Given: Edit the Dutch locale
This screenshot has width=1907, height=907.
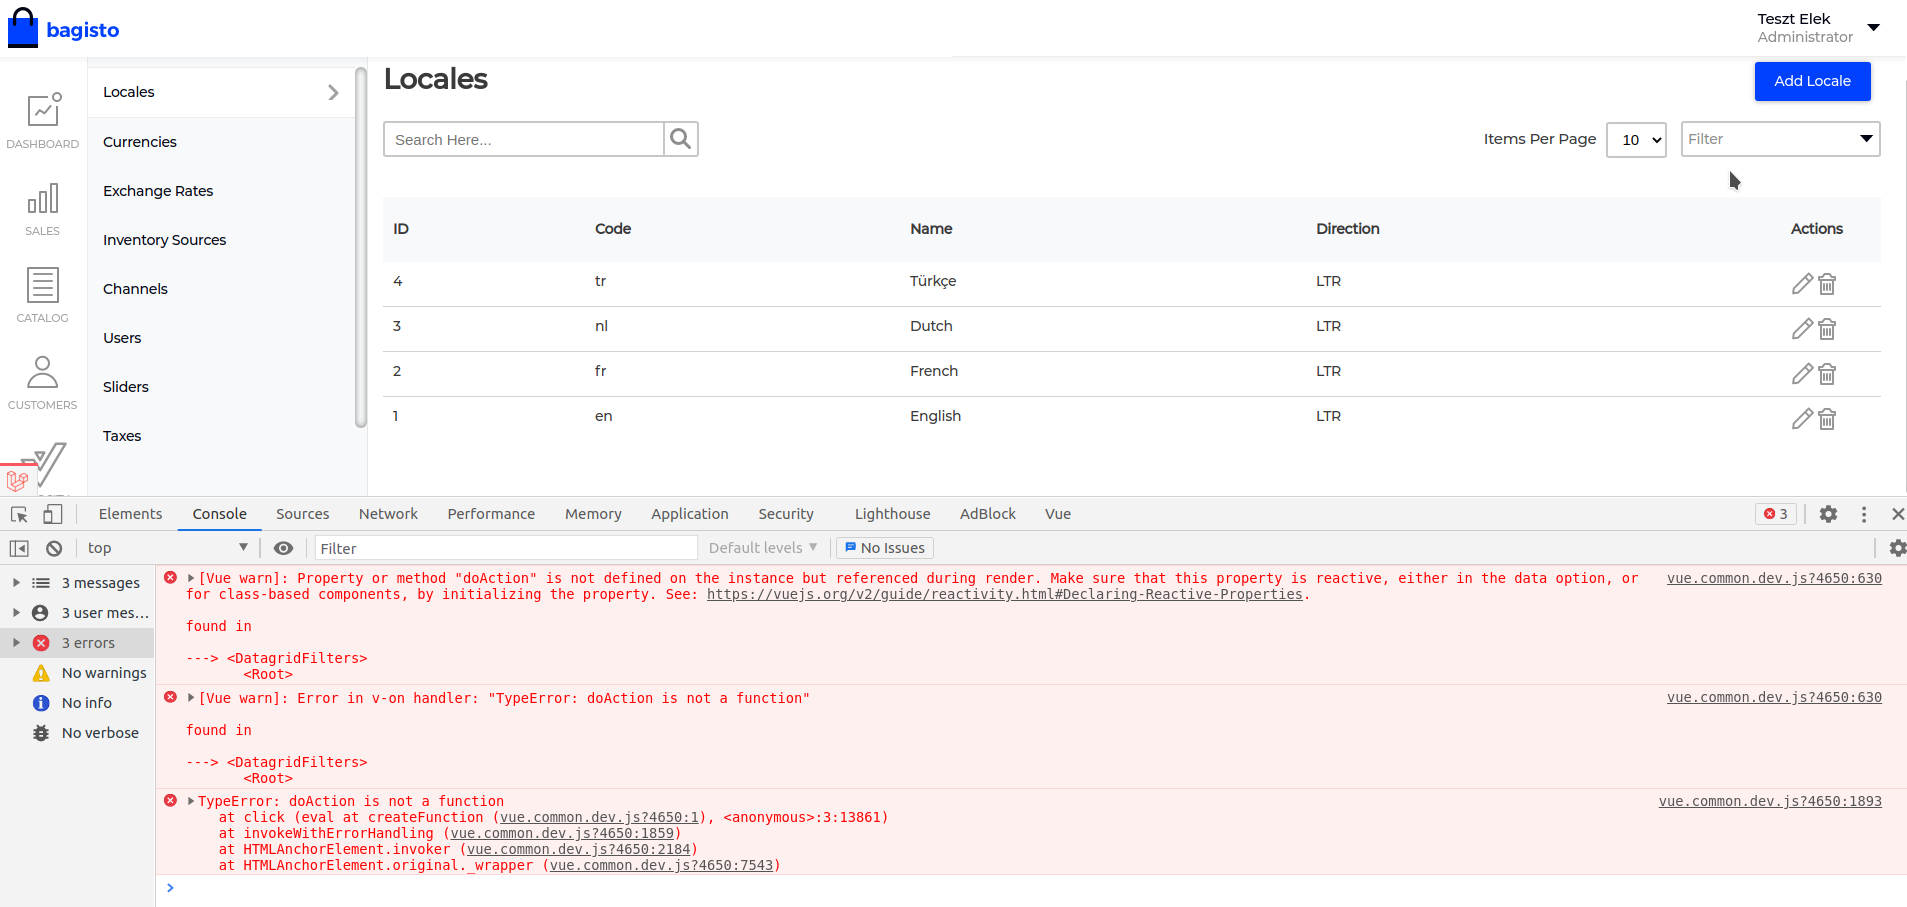Looking at the screenshot, I should pos(1802,329).
